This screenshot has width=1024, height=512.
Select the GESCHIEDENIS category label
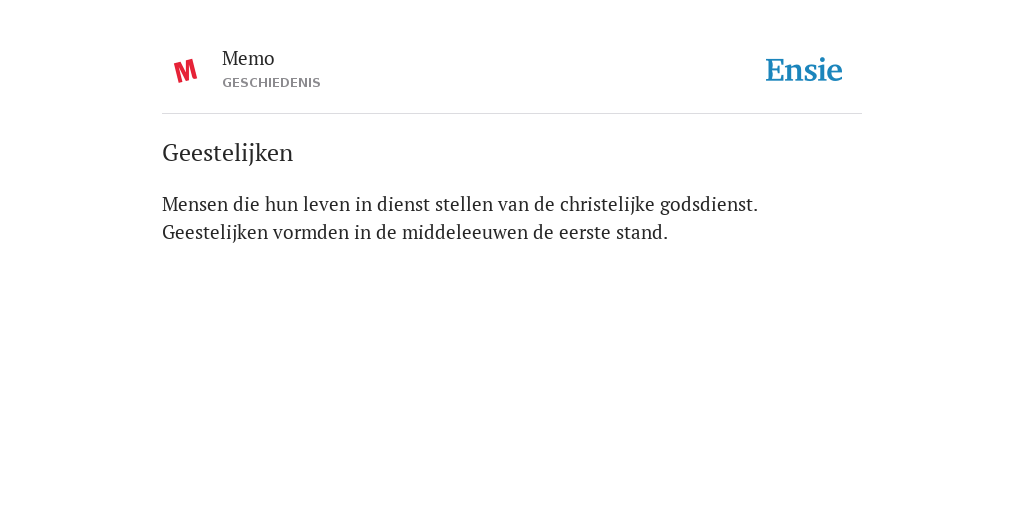pyautogui.click(x=271, y=83)
